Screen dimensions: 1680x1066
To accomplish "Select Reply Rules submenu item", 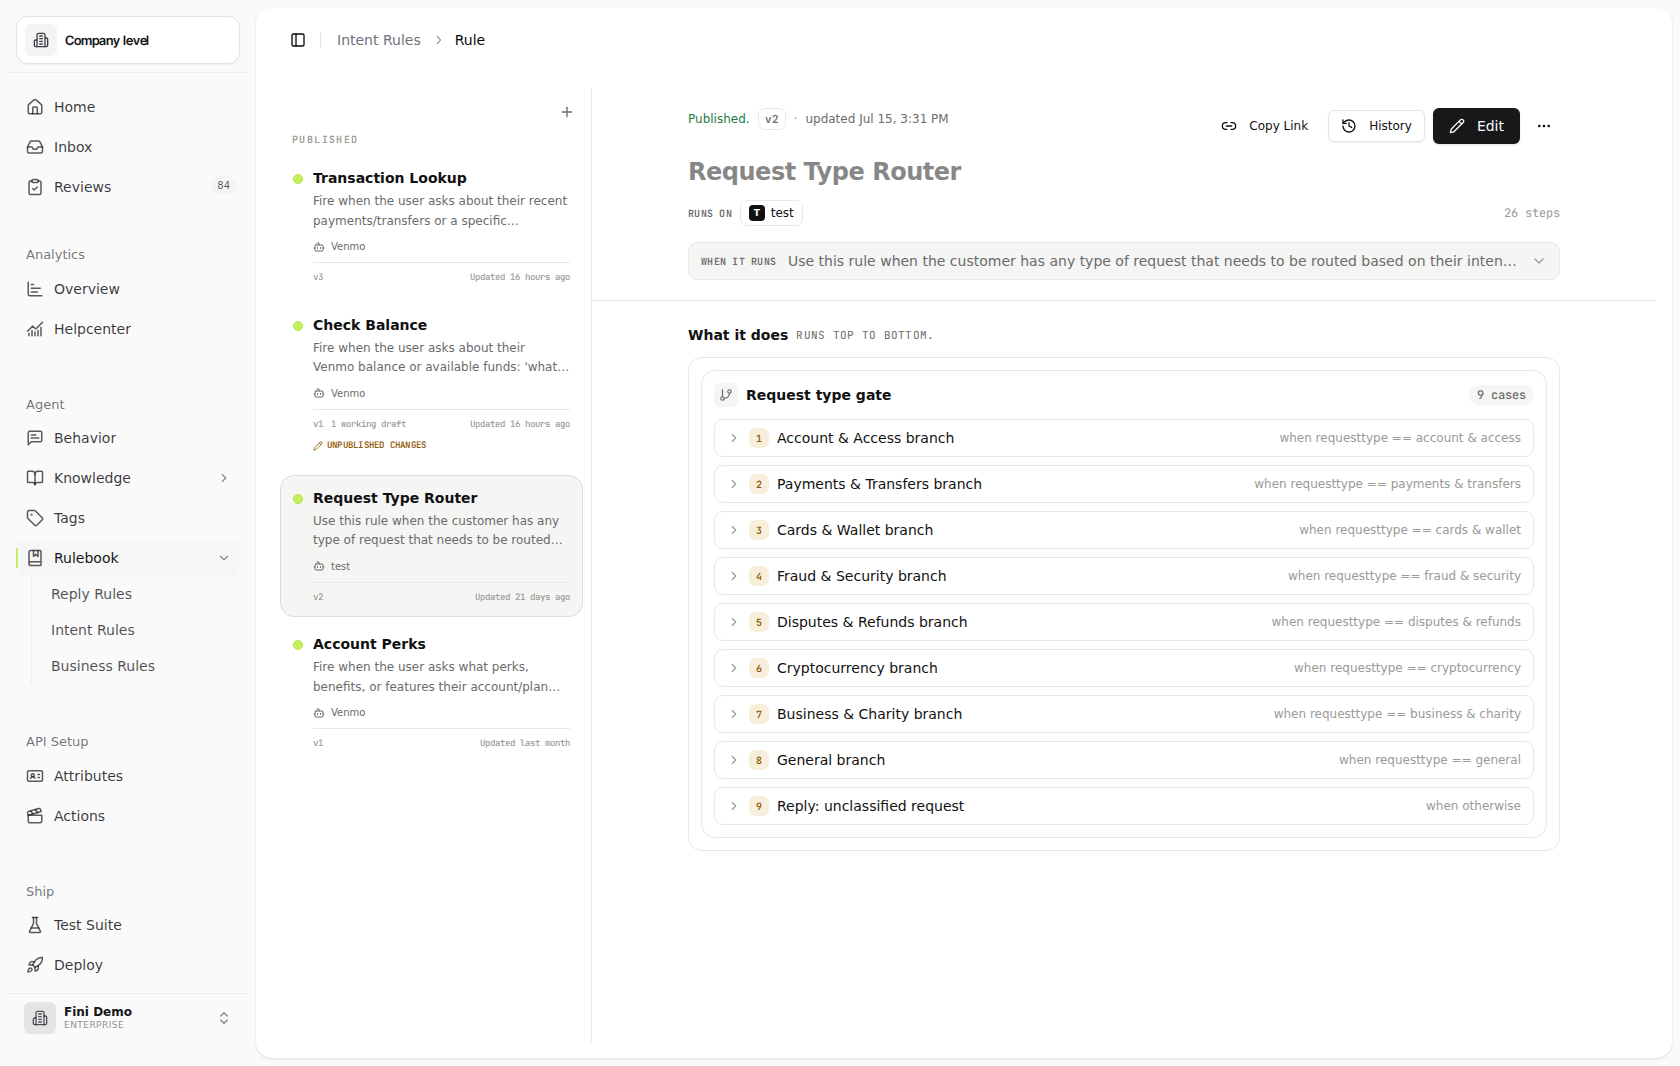I will pyautogui.click(x=91, y=594).
